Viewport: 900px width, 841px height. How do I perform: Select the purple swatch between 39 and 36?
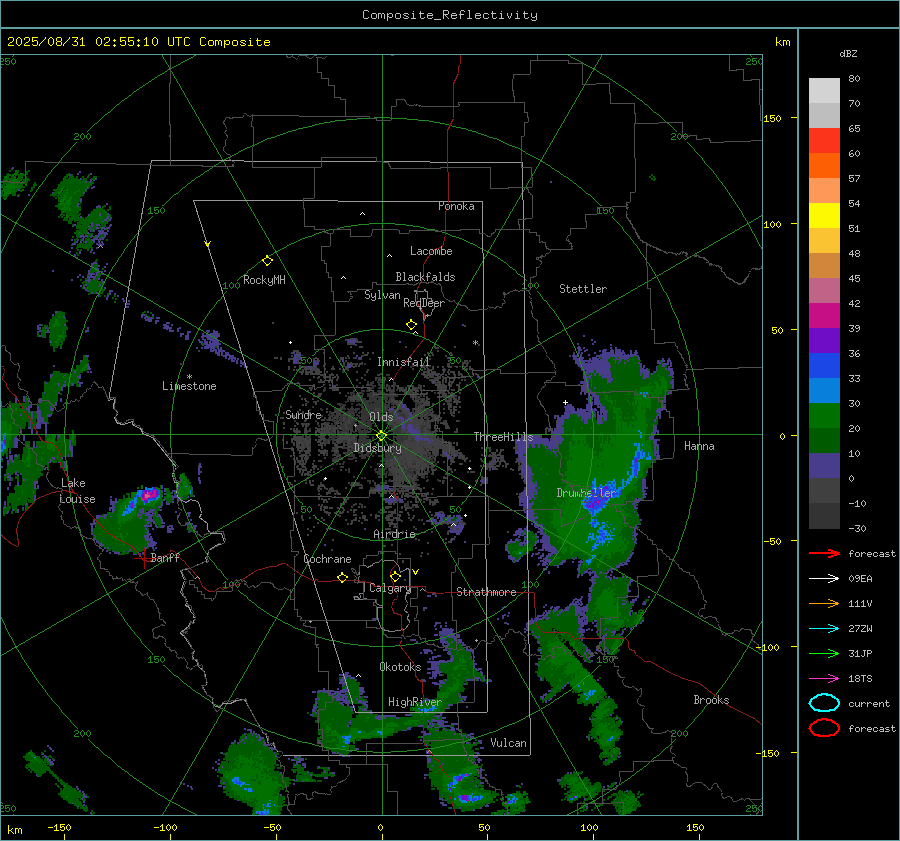tap(824, 340)
